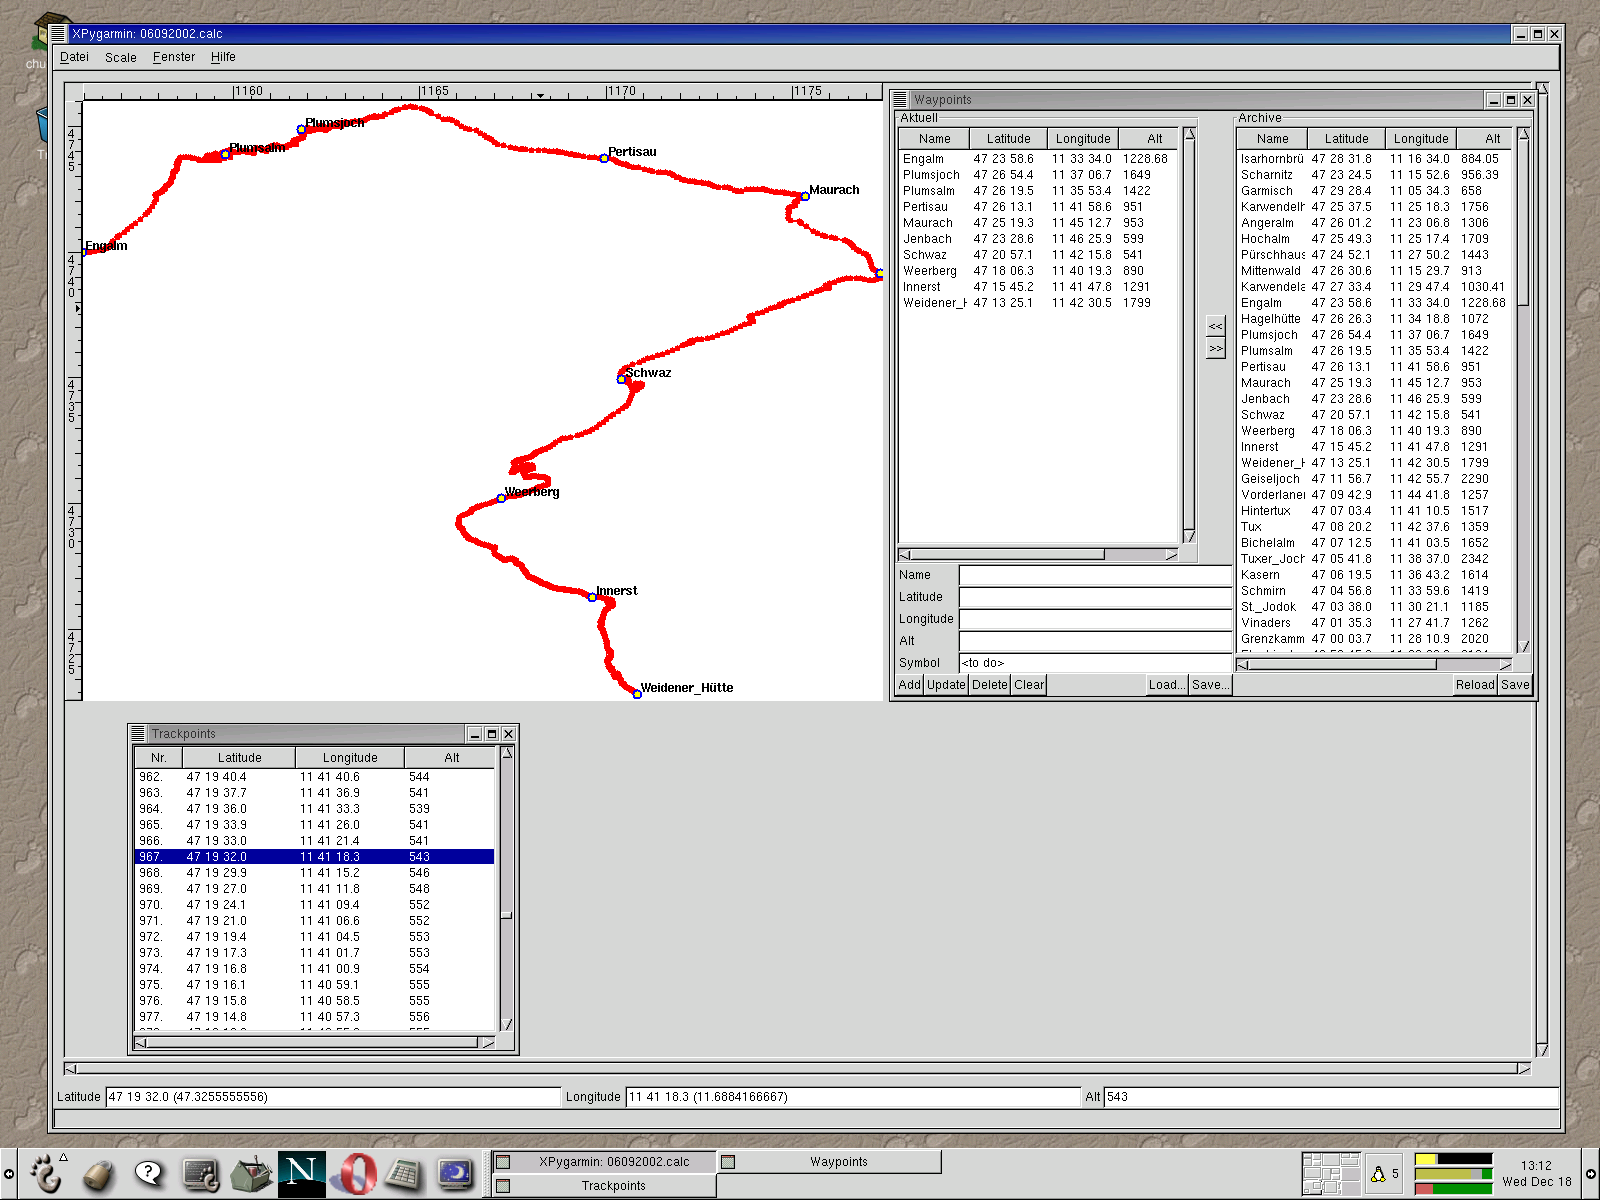Open the GNOME foot main menu
The width and height of the screenshot is (1600, 1200).
click(45, 1173)
